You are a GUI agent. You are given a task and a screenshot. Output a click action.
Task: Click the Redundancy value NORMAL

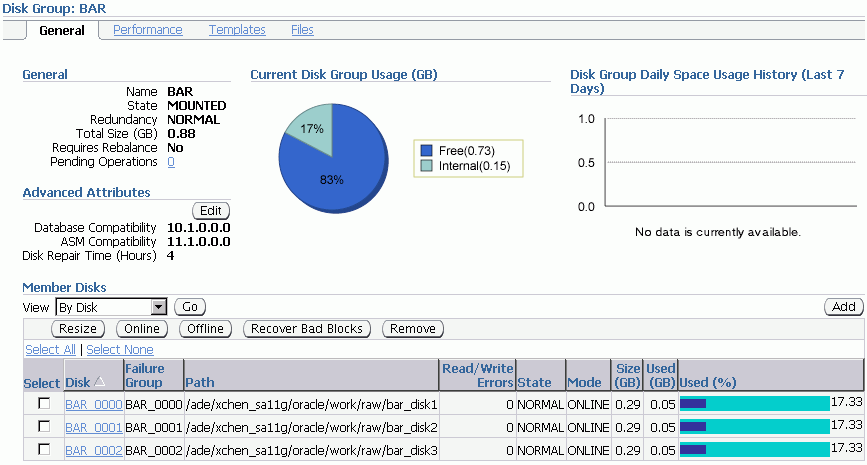point(194,119)
